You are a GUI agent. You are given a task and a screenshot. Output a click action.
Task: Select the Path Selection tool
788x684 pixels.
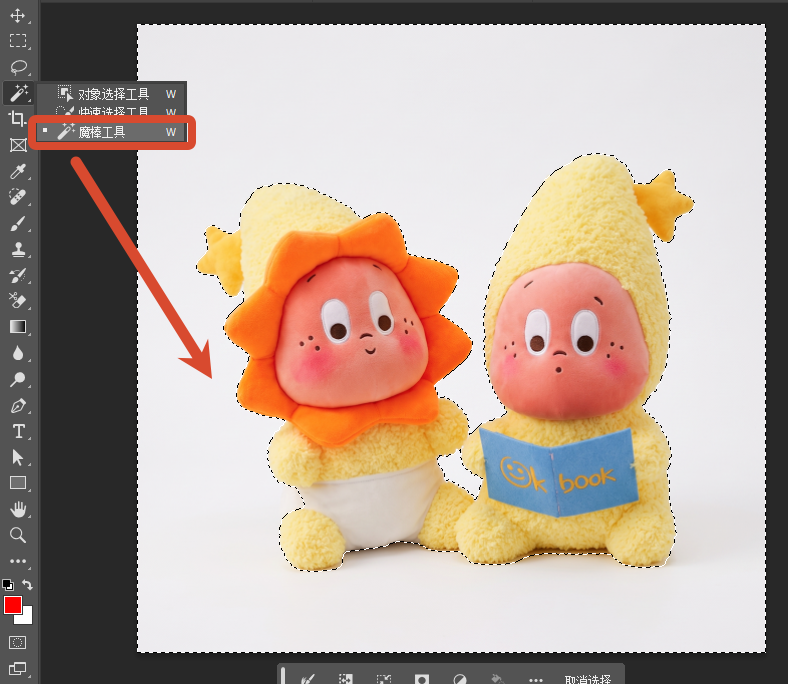[18, 457]
